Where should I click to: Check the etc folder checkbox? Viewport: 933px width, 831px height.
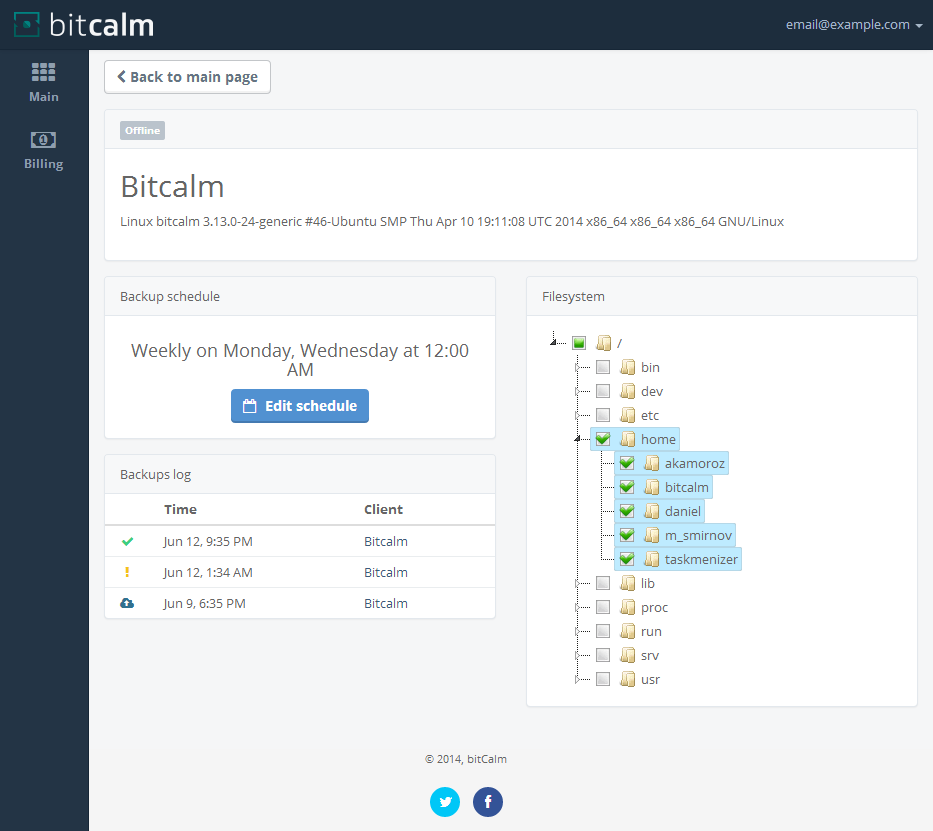(x=603, y=415)
